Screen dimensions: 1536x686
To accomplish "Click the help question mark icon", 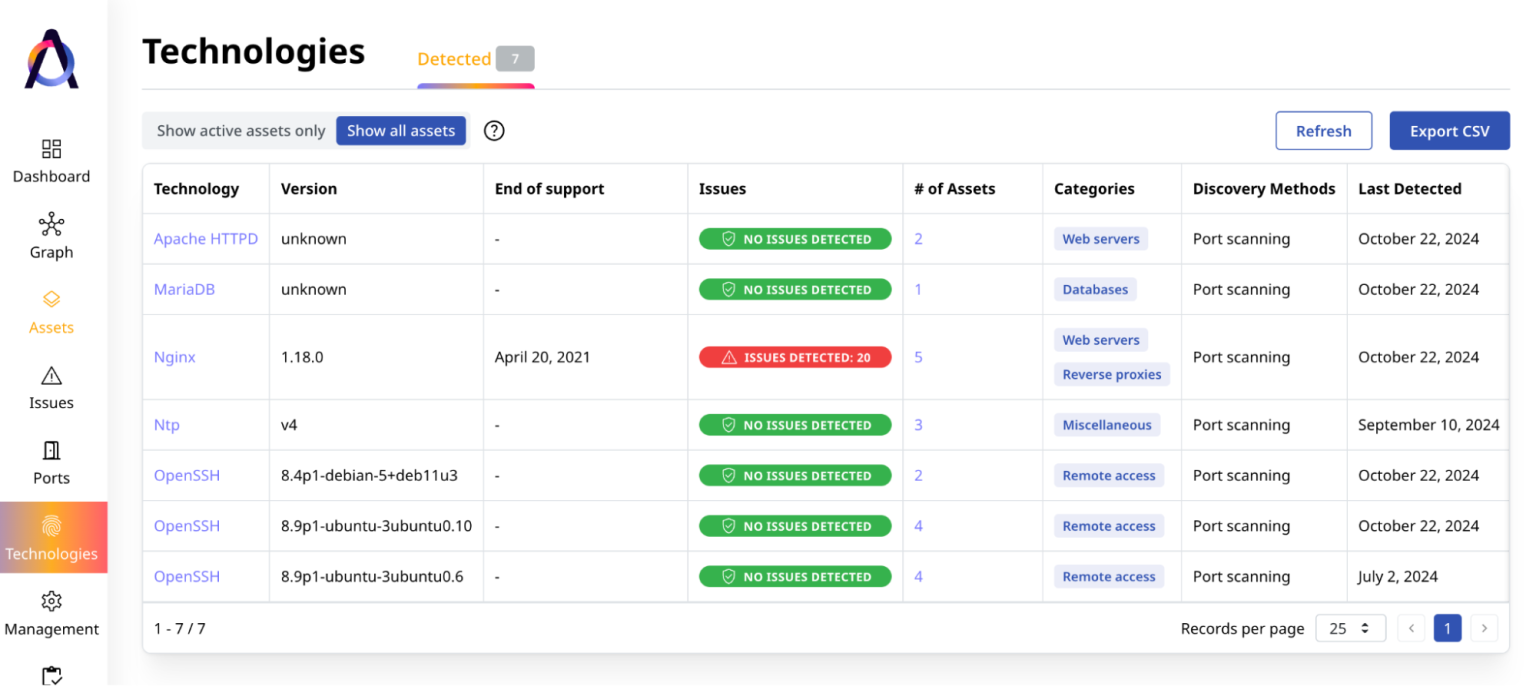I will coord(494,131).
